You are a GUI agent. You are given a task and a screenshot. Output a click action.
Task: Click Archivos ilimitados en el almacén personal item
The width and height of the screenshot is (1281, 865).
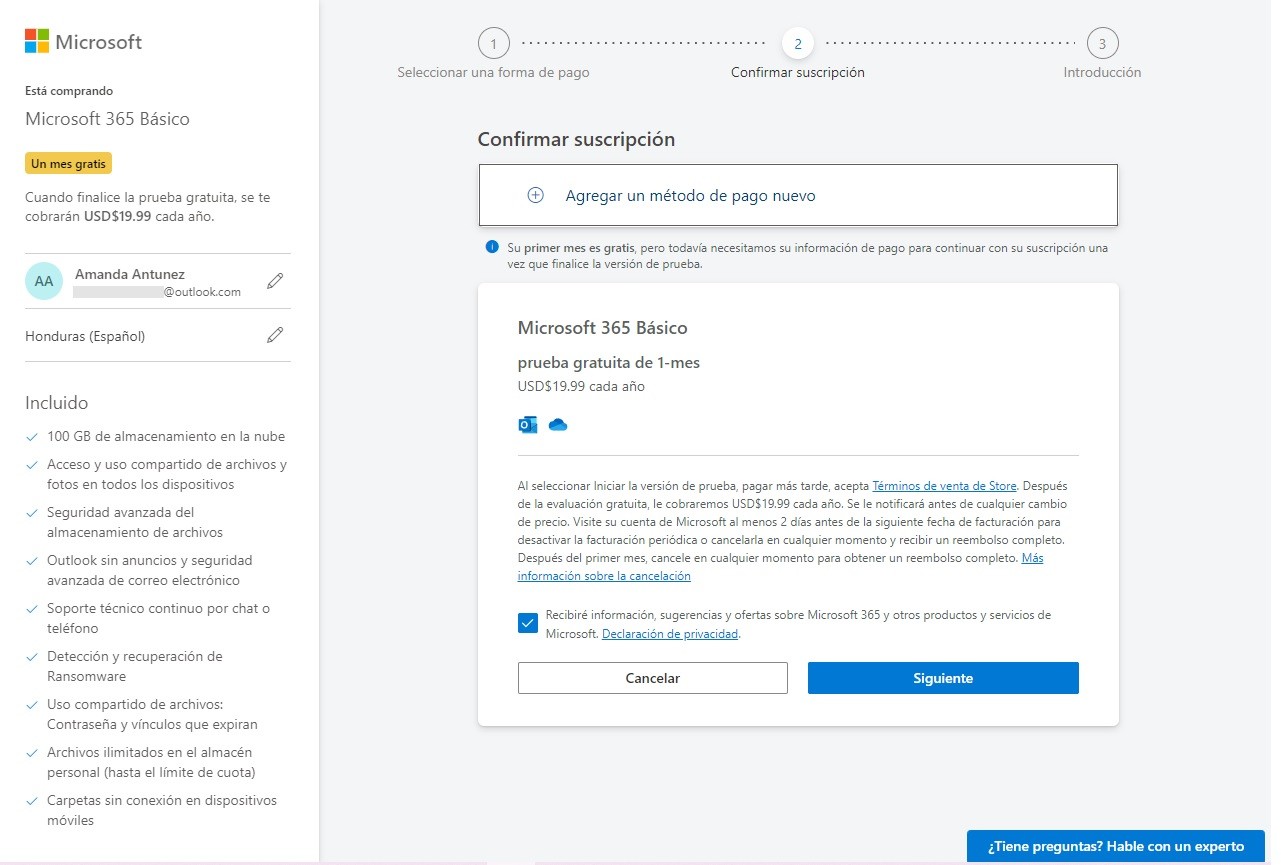(x=151, y=763)
